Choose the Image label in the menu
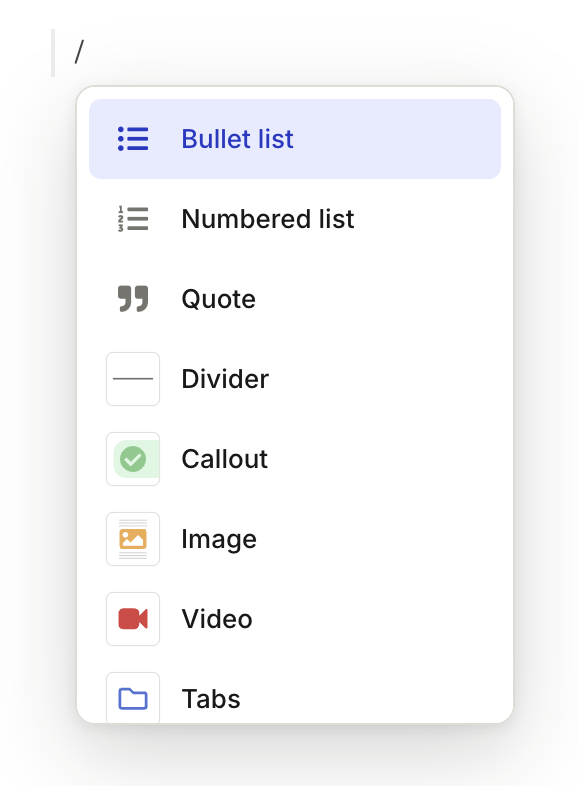This screenshot has height=786, width=578. 219,539
